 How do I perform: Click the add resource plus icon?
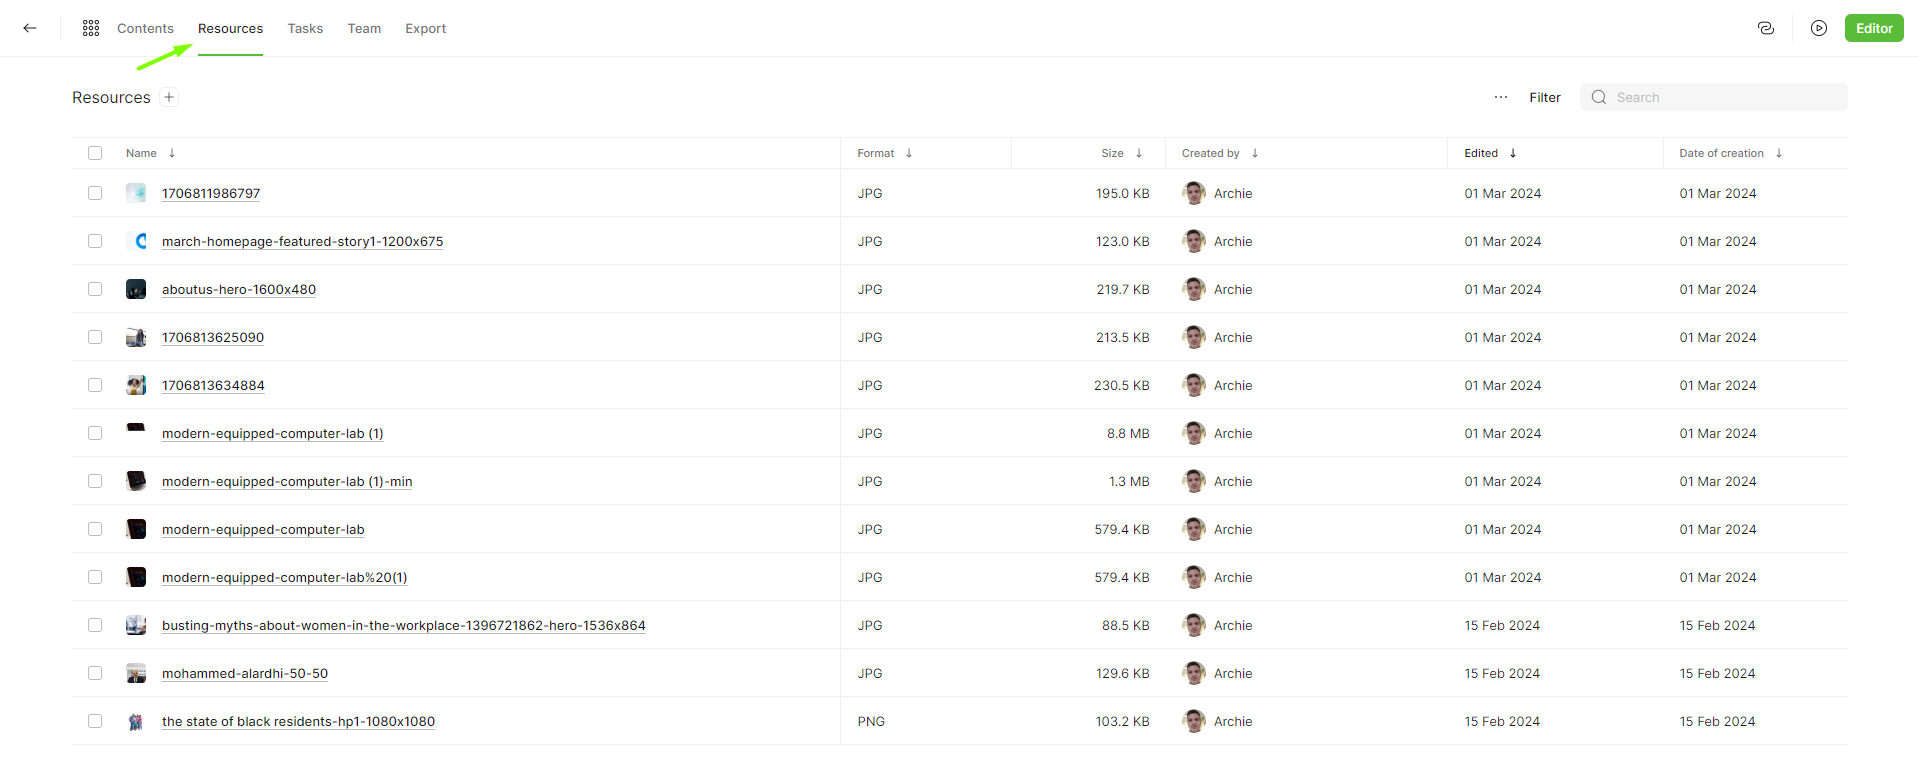pos(169,97)
